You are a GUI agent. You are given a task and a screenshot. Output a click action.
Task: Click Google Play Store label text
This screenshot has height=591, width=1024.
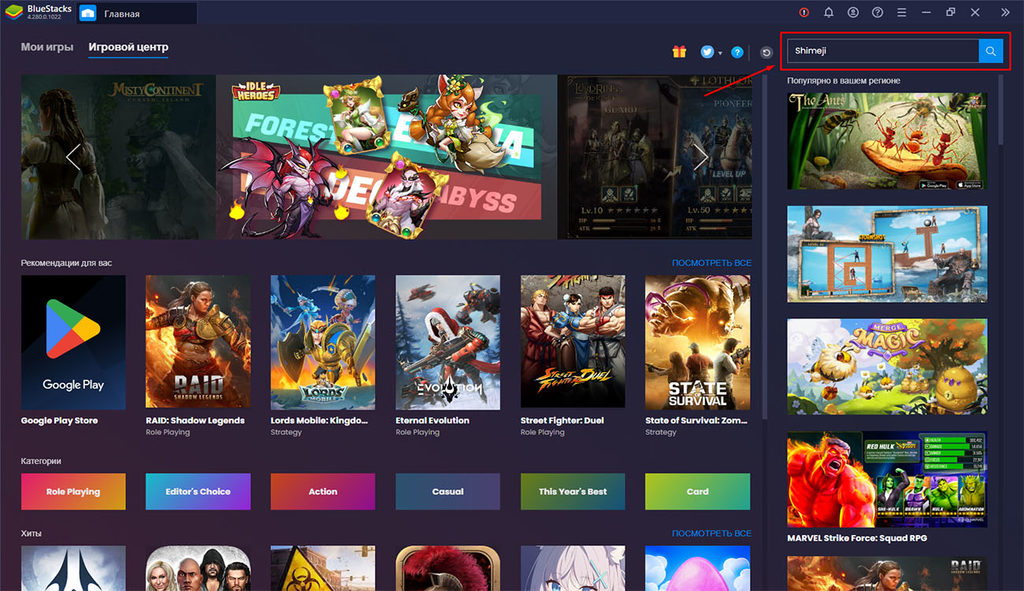click(59, 421)
